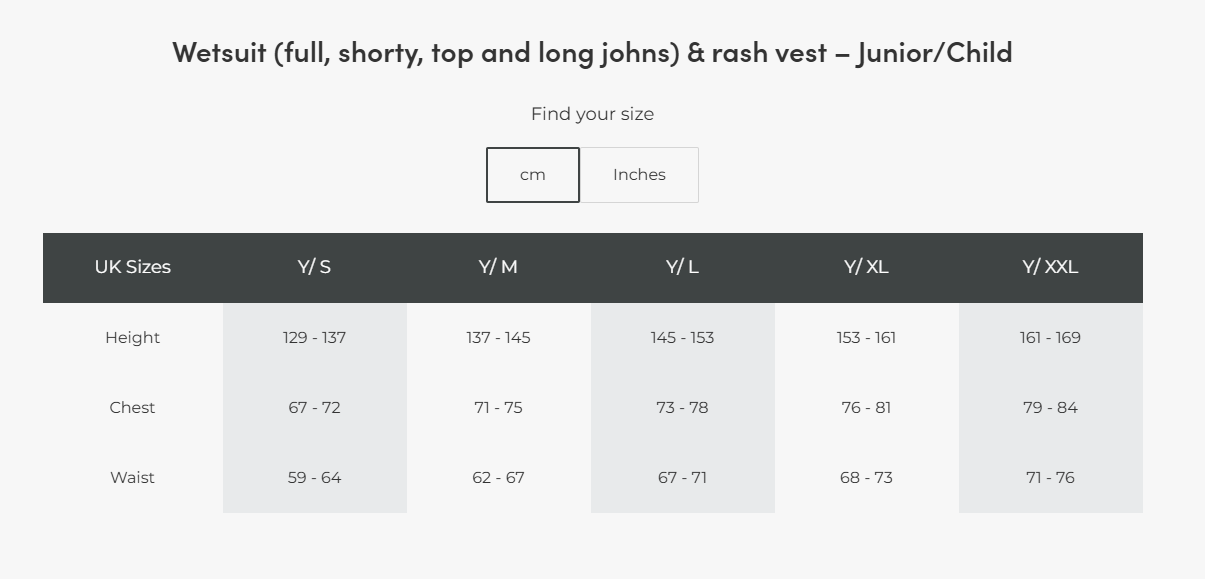Click the UK Sizes column header

coord(133,267)
